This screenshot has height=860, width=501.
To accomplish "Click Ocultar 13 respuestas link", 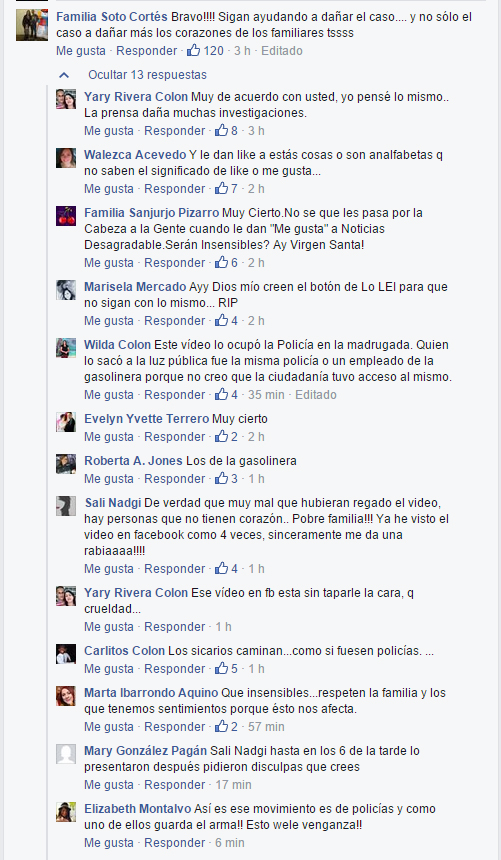I will (147, 75).
